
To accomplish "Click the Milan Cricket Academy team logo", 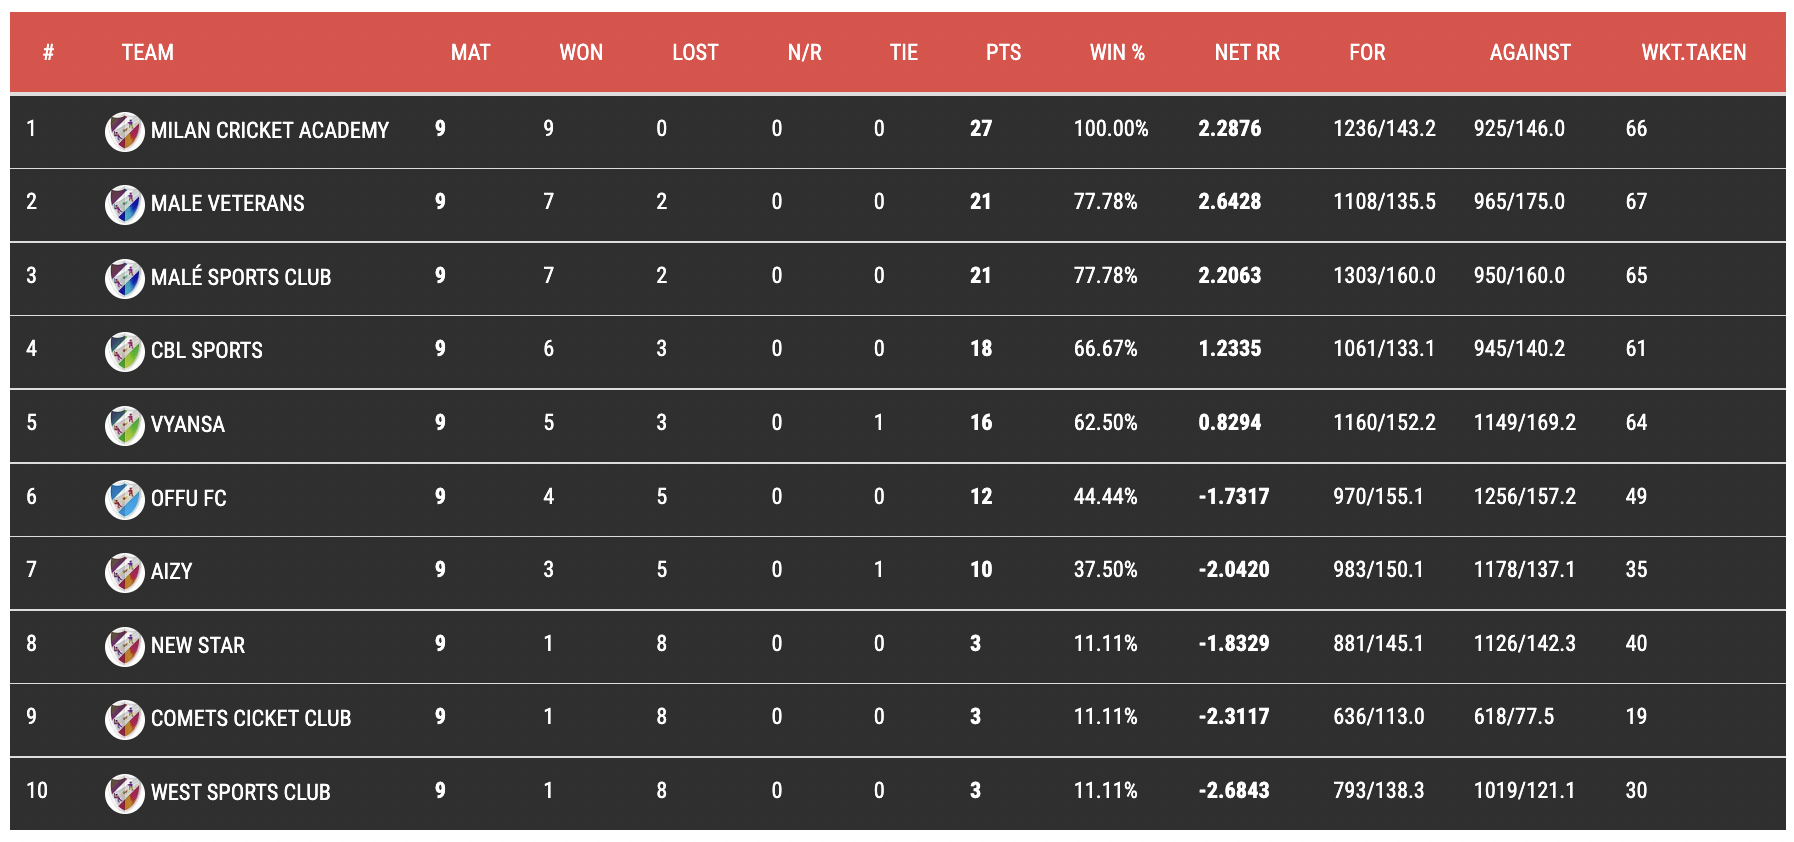I will [125, 131].
